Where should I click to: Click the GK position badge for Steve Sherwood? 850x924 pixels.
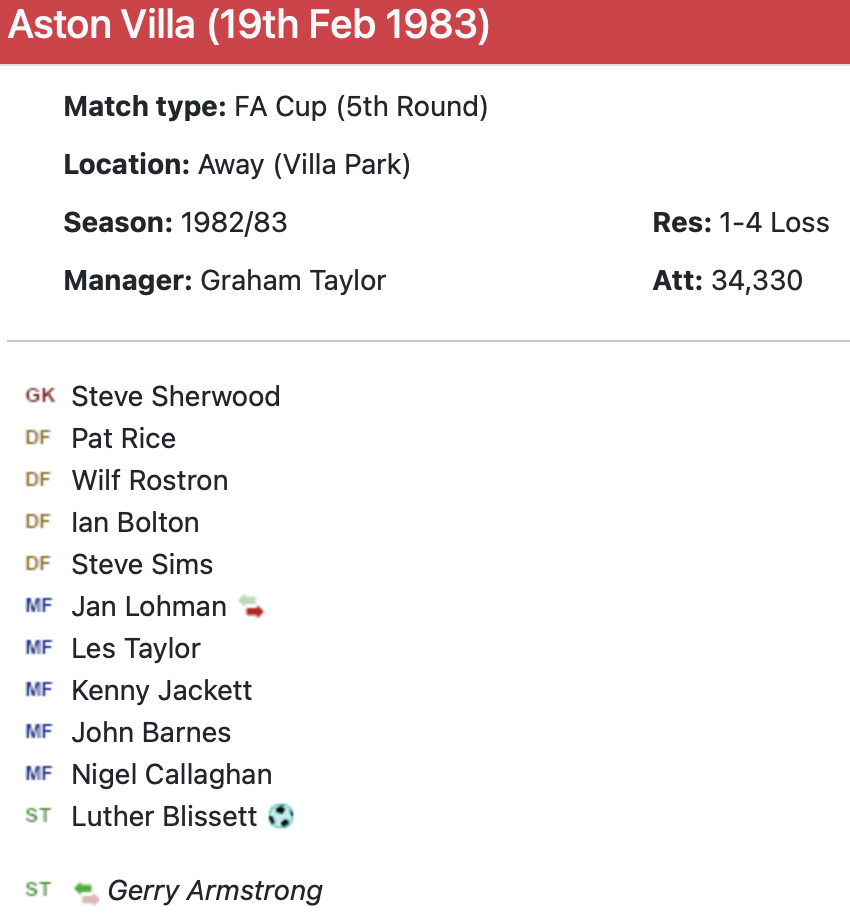[40, 396]
